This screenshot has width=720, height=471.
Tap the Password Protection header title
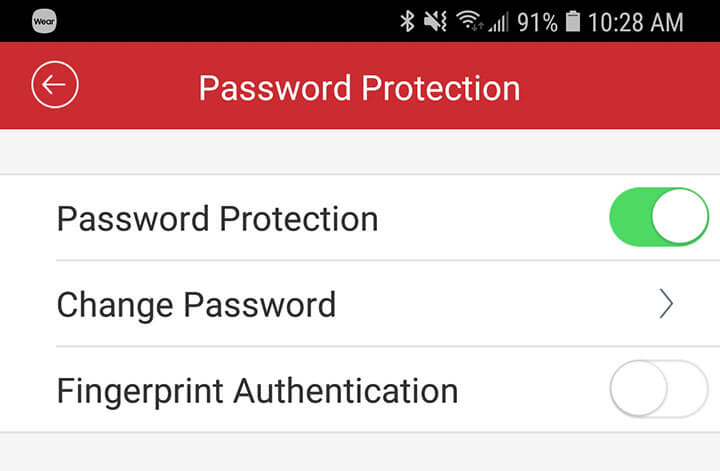click(359, 88)
